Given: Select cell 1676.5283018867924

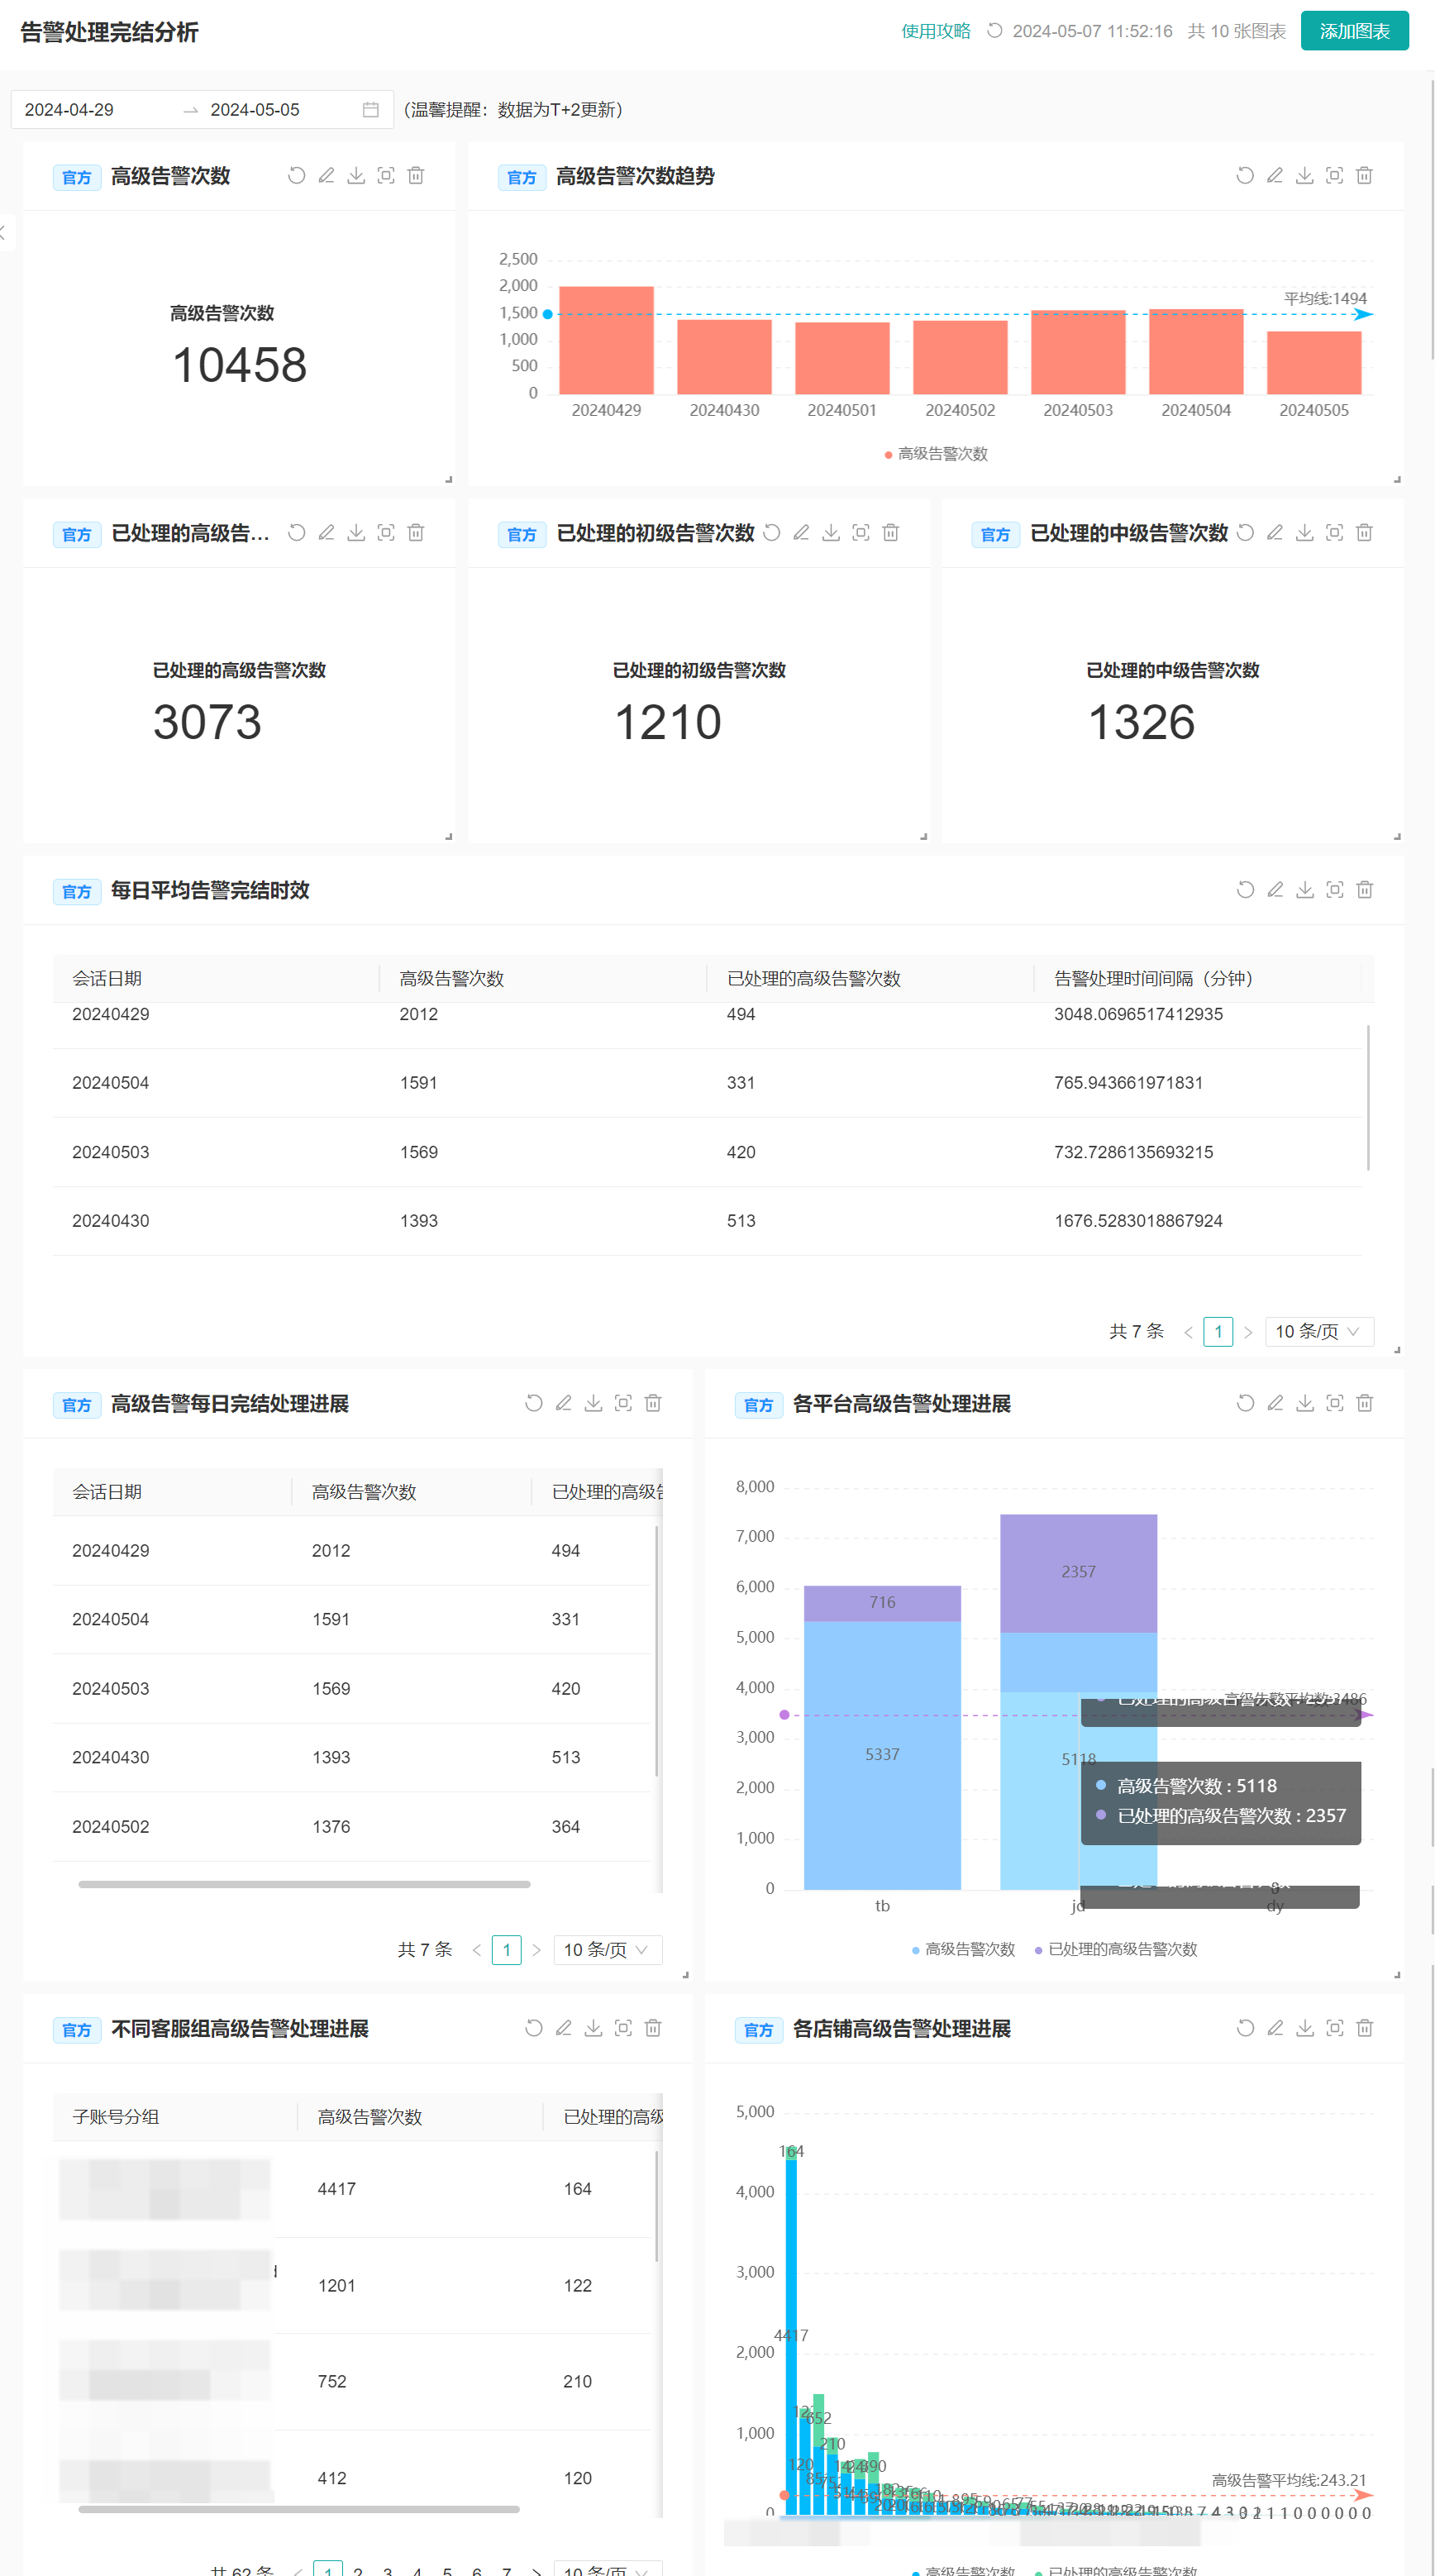Looking at the screenshot, I should tap(1138, 1221).
